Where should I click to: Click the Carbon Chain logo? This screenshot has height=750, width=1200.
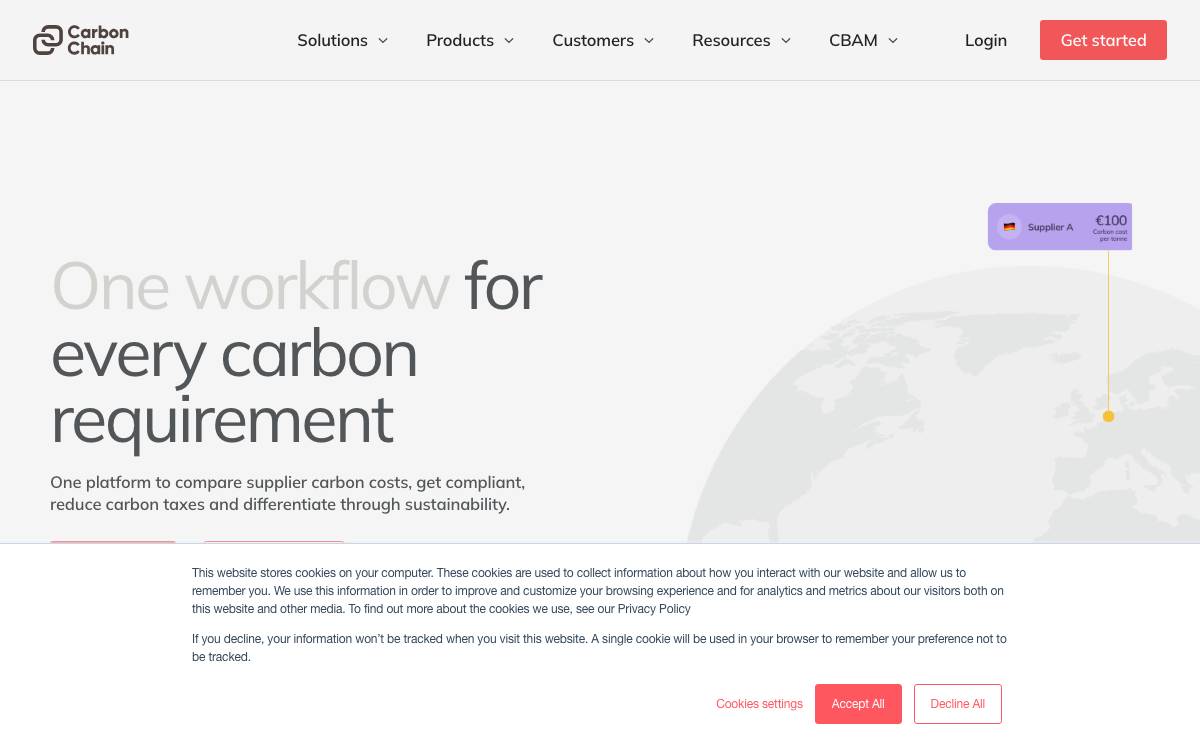[x=81, y=40]
